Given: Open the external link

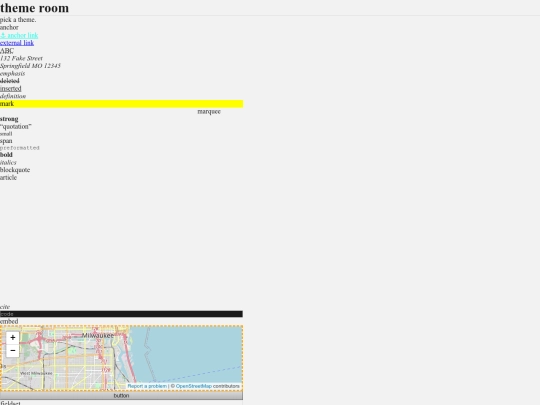Looking at the screenshot, I should 17,43.
